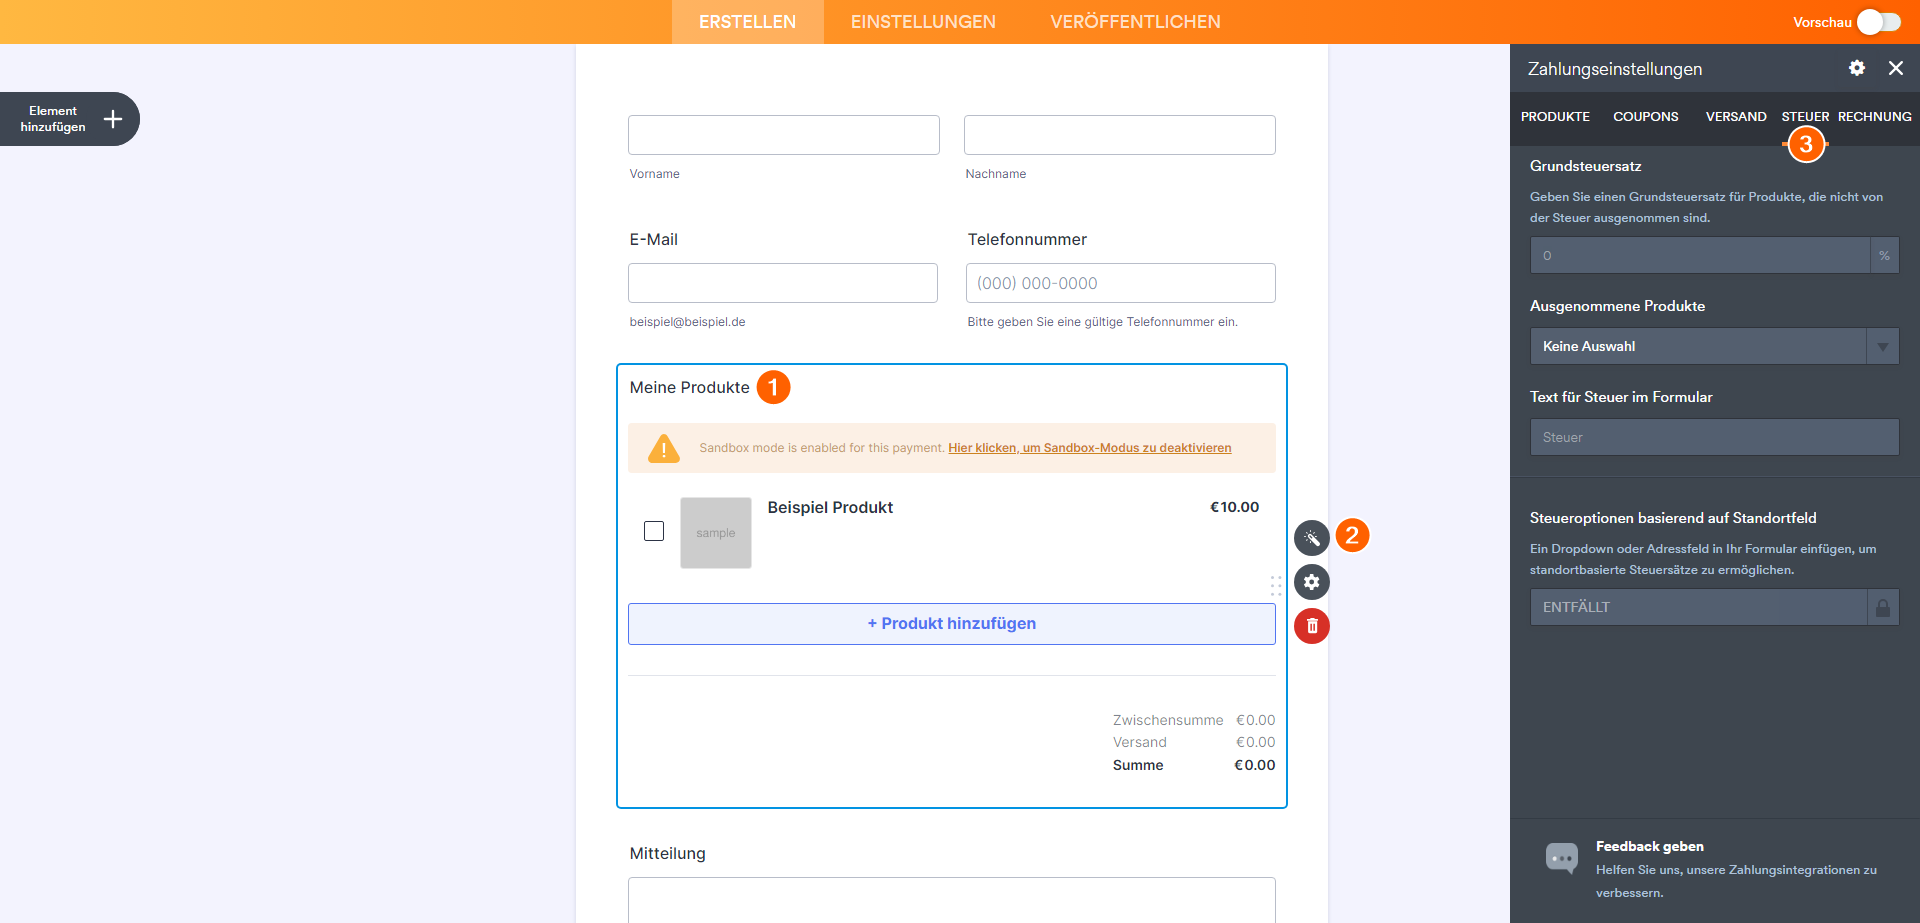
Task: Click the E-Mail field label
Action: [x=654, y=239]
